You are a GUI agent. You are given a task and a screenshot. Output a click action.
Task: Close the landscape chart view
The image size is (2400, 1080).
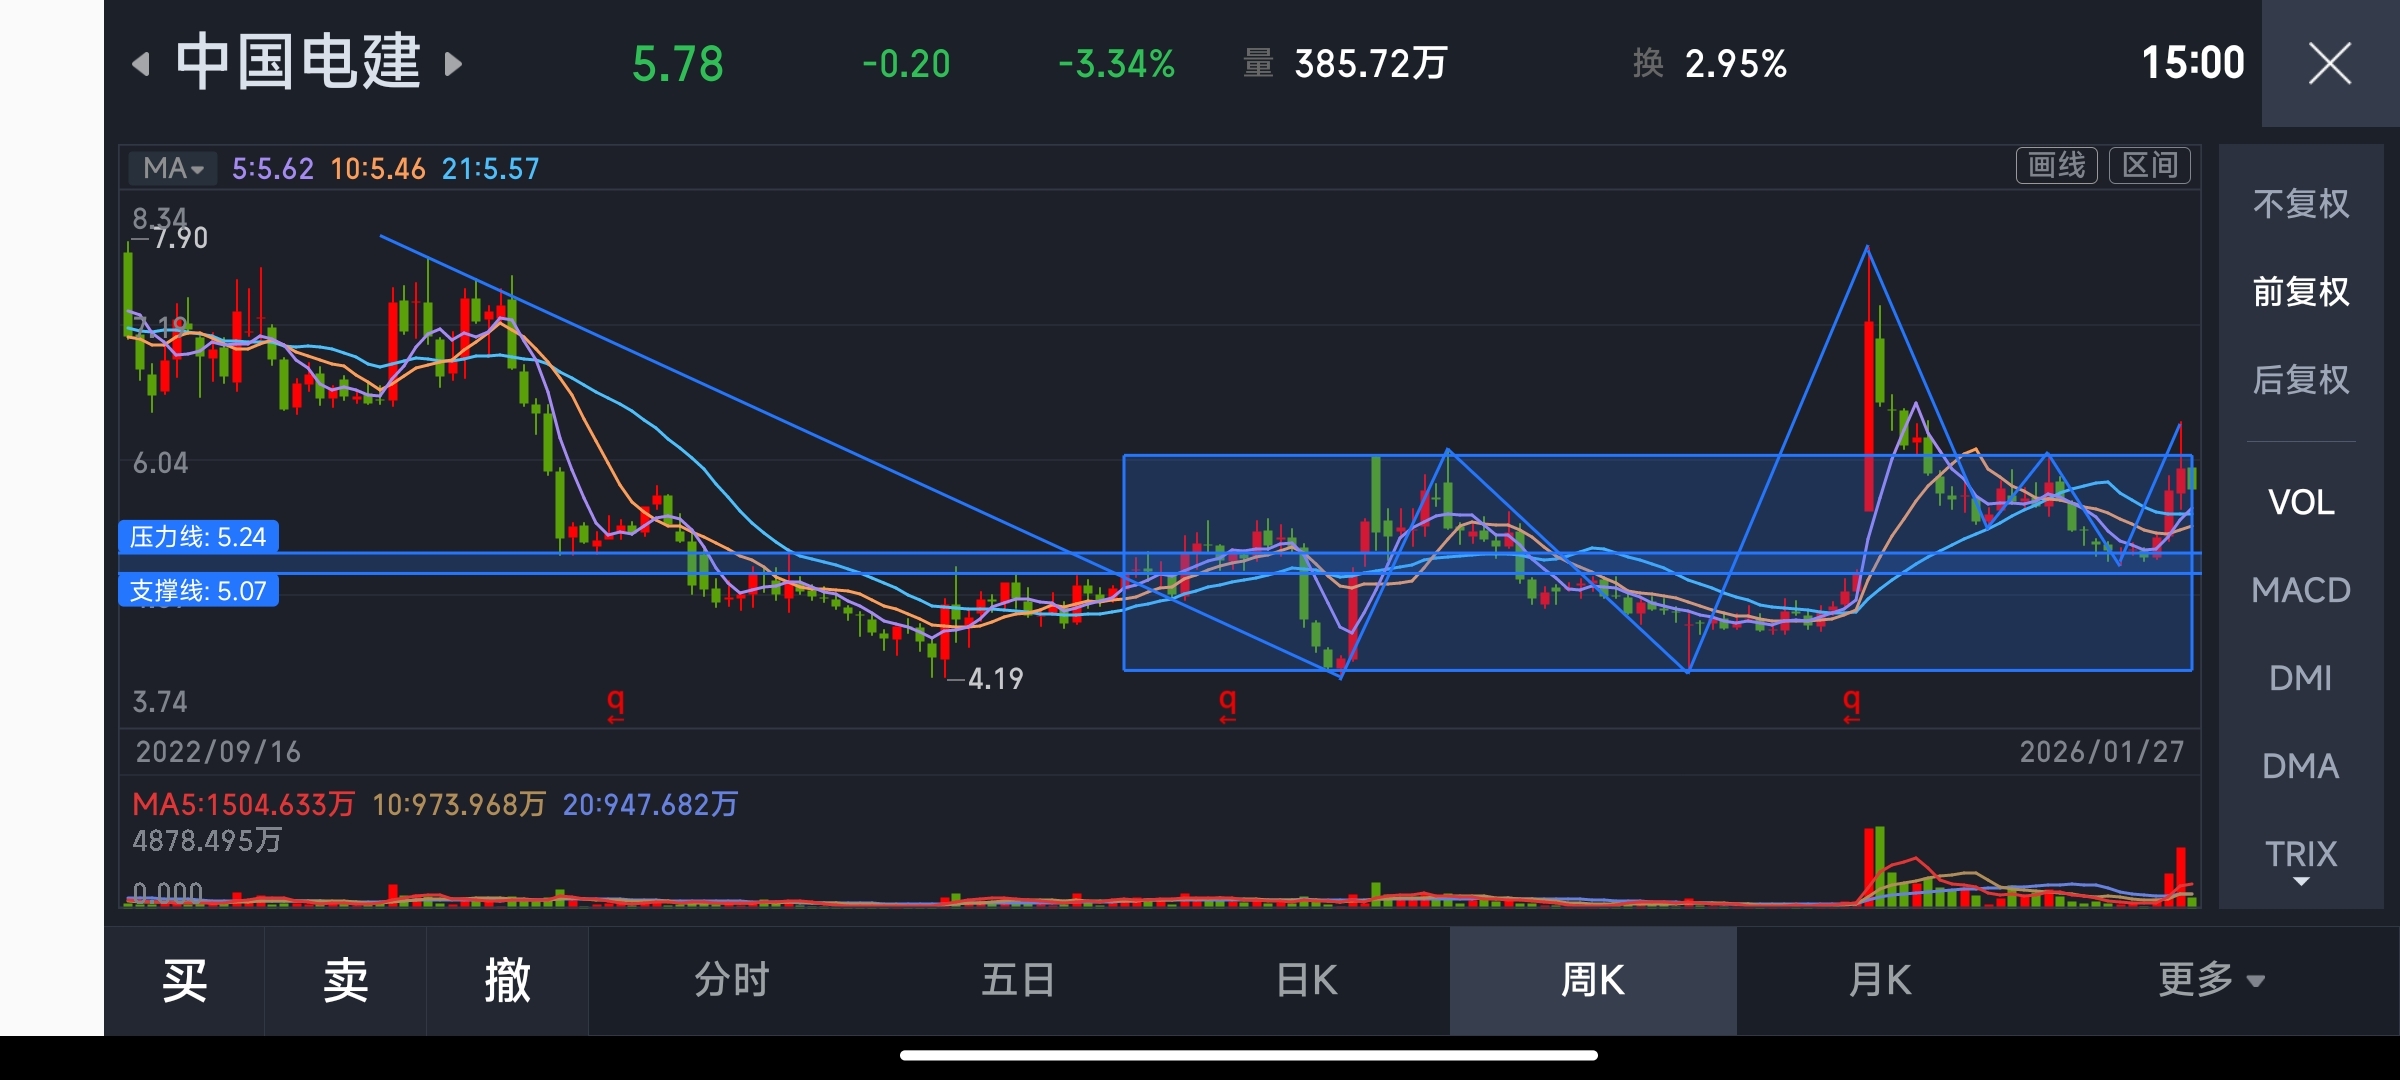2329,65
